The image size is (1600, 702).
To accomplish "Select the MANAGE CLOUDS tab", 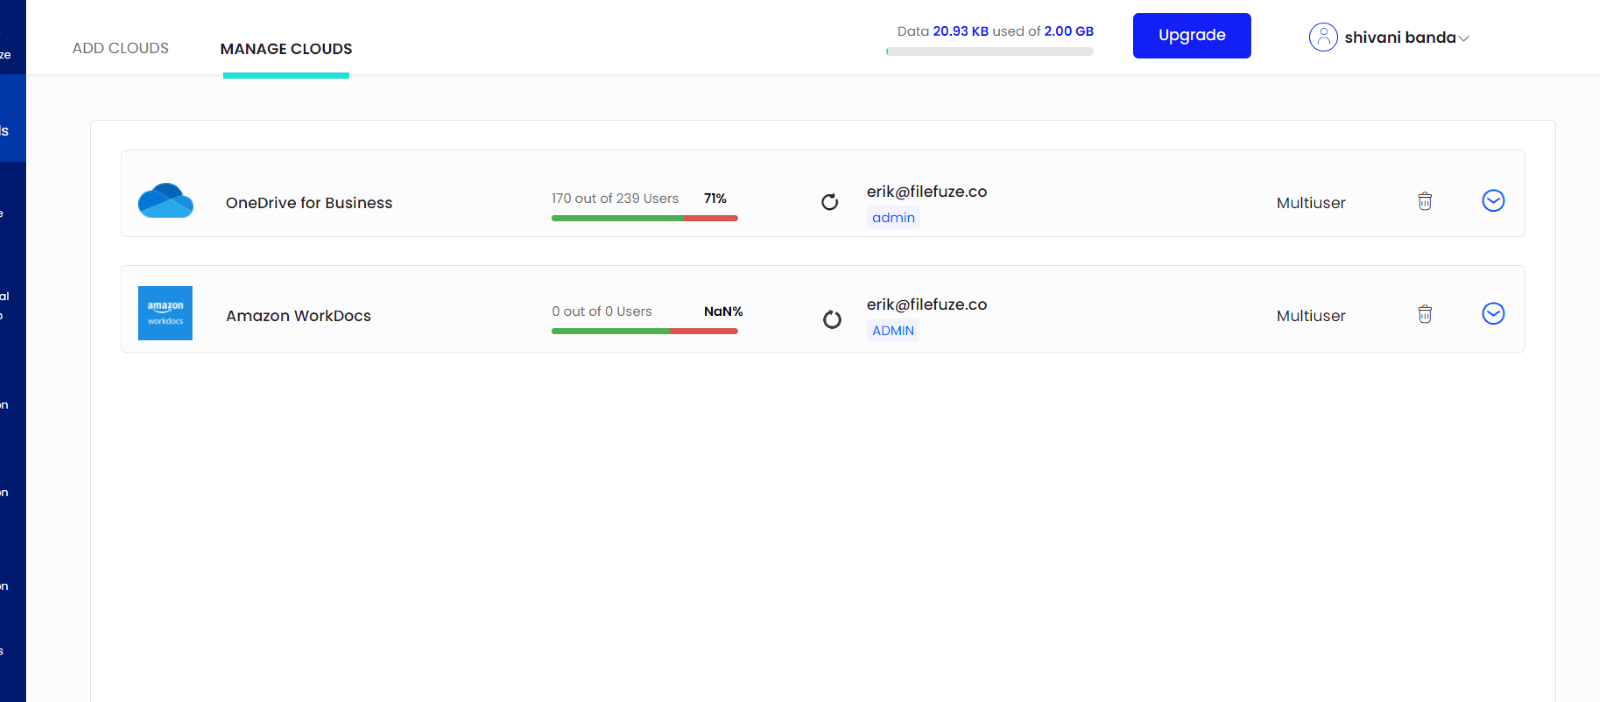I will (286, 49).
